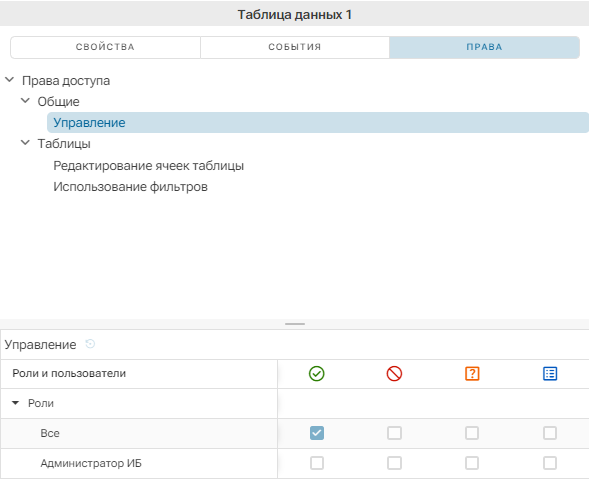Click the red prohibit deny icon

(394, 374)
